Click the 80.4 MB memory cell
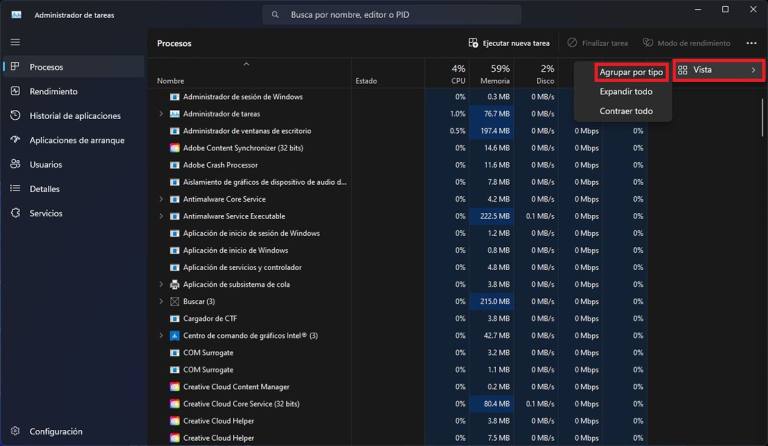 pyautogui.click(x=492, y=404)
